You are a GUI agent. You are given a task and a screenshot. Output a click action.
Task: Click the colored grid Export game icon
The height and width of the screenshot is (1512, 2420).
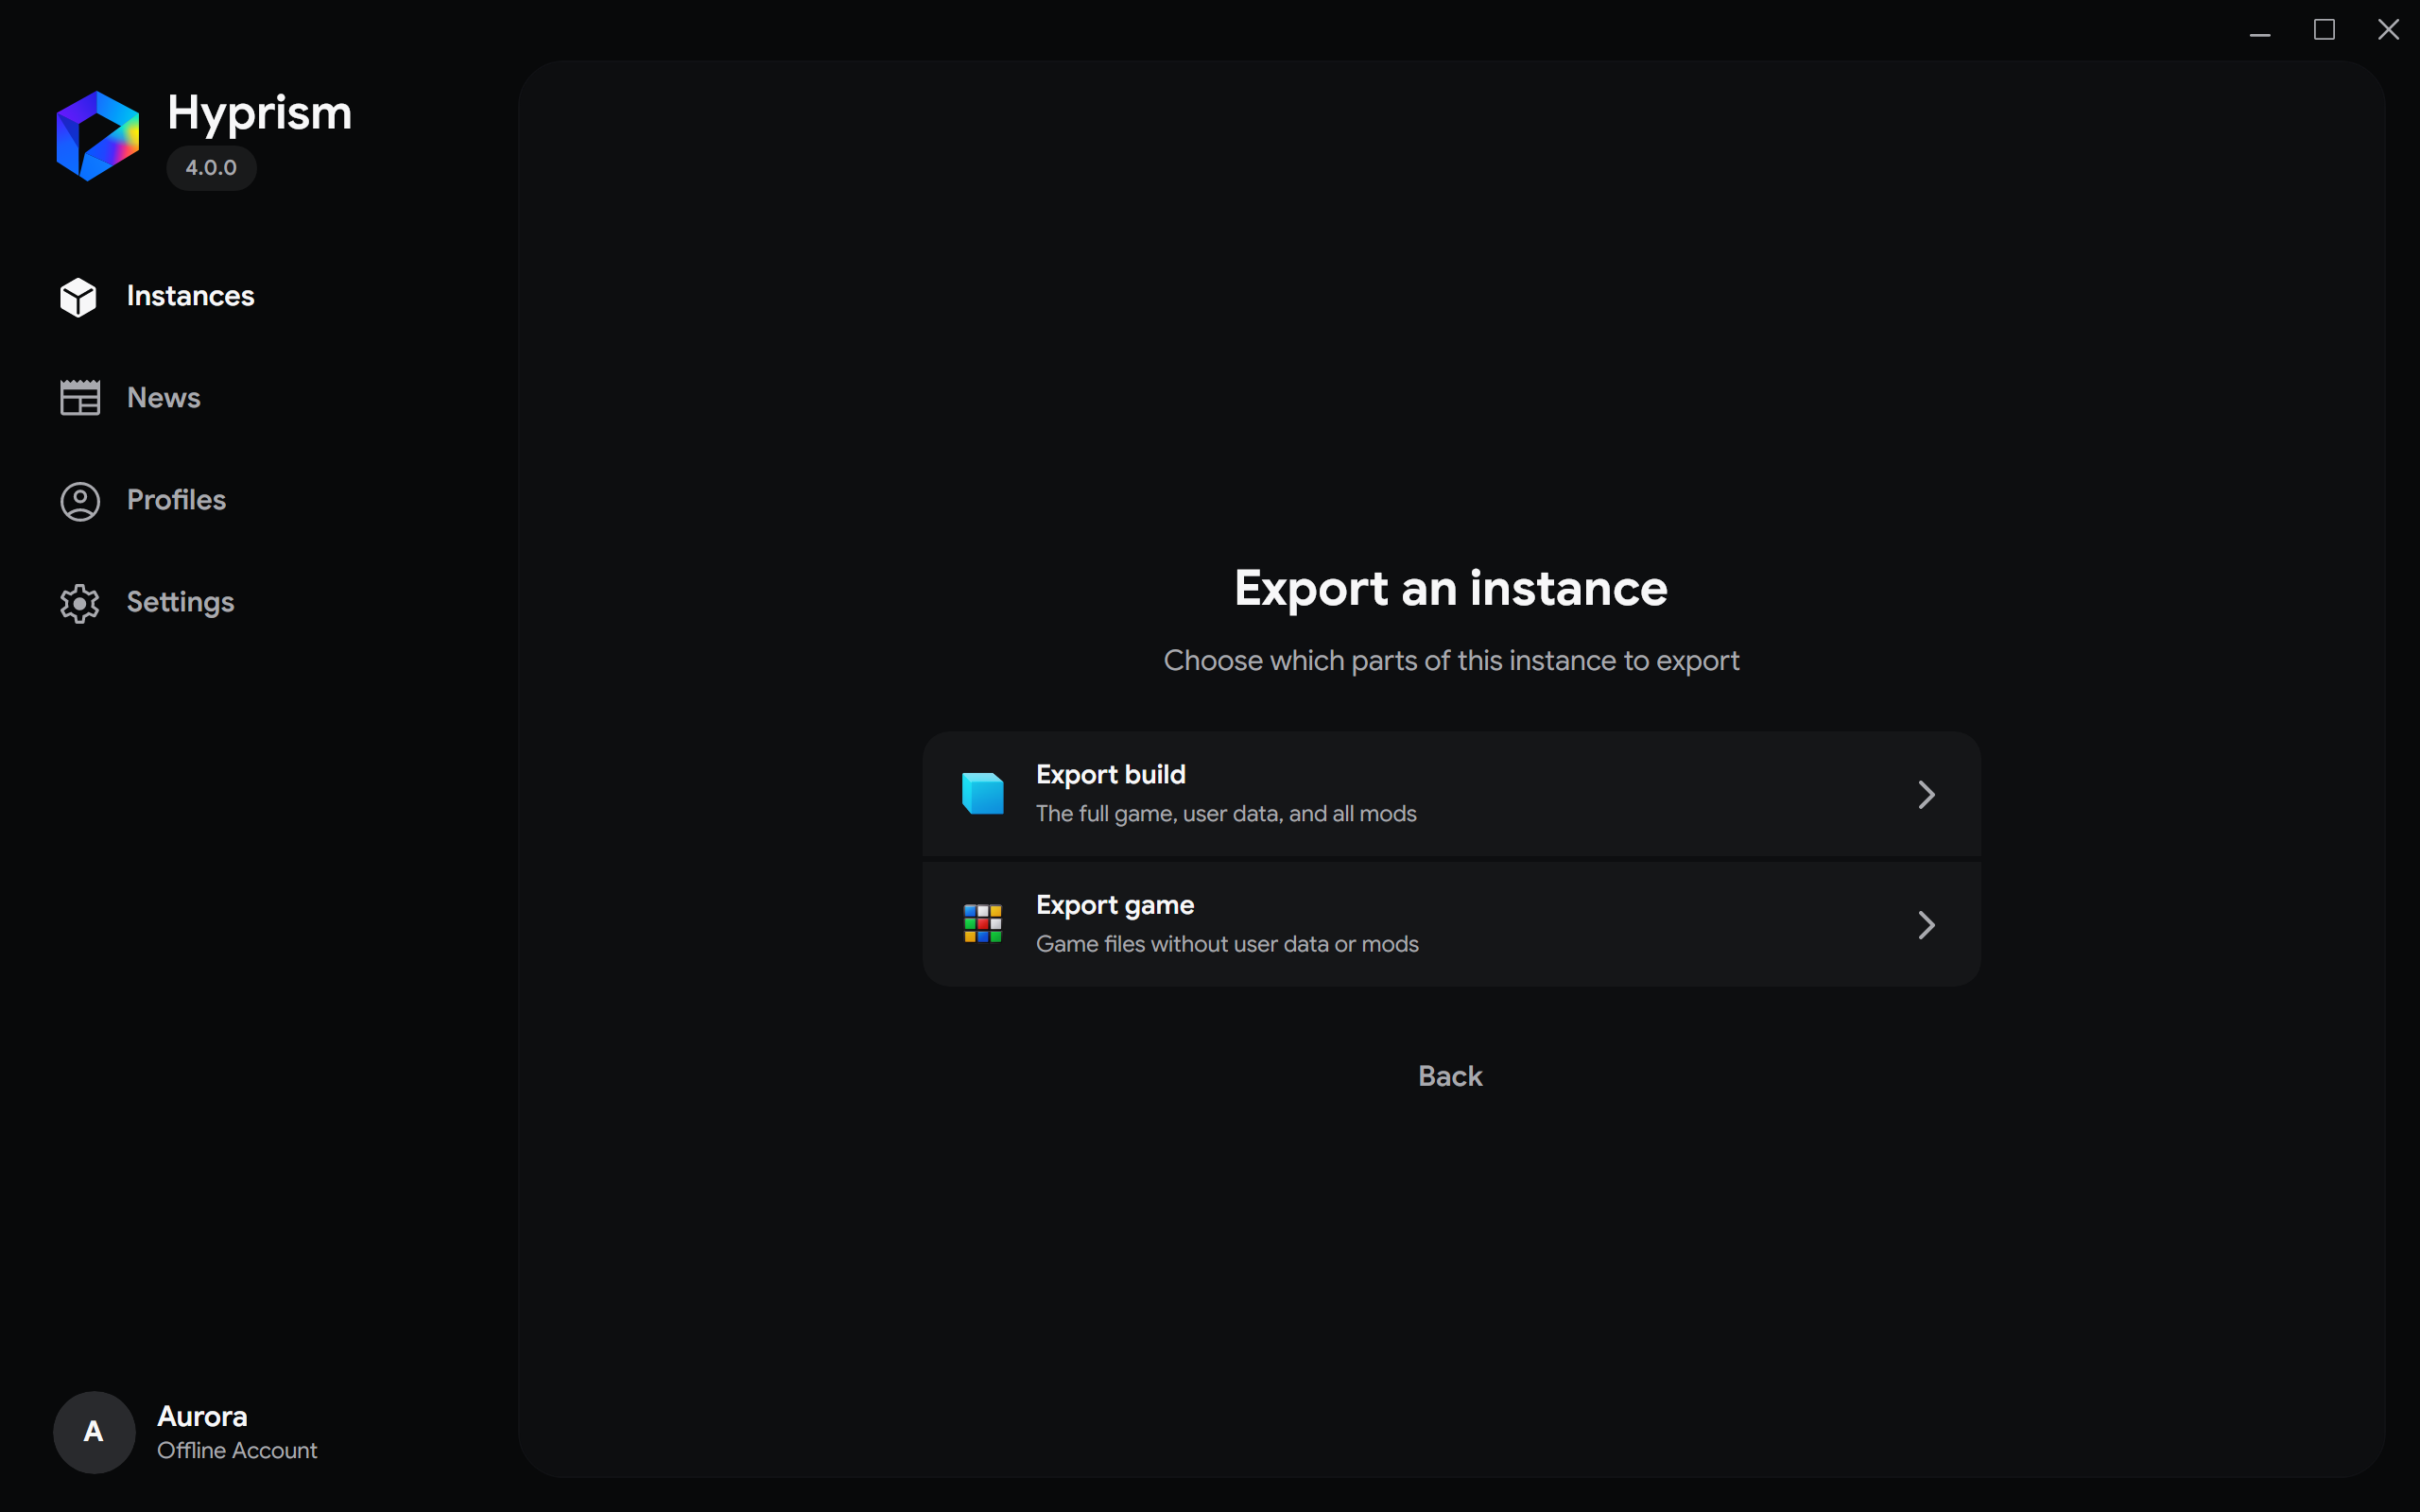[x=982, y=924]
